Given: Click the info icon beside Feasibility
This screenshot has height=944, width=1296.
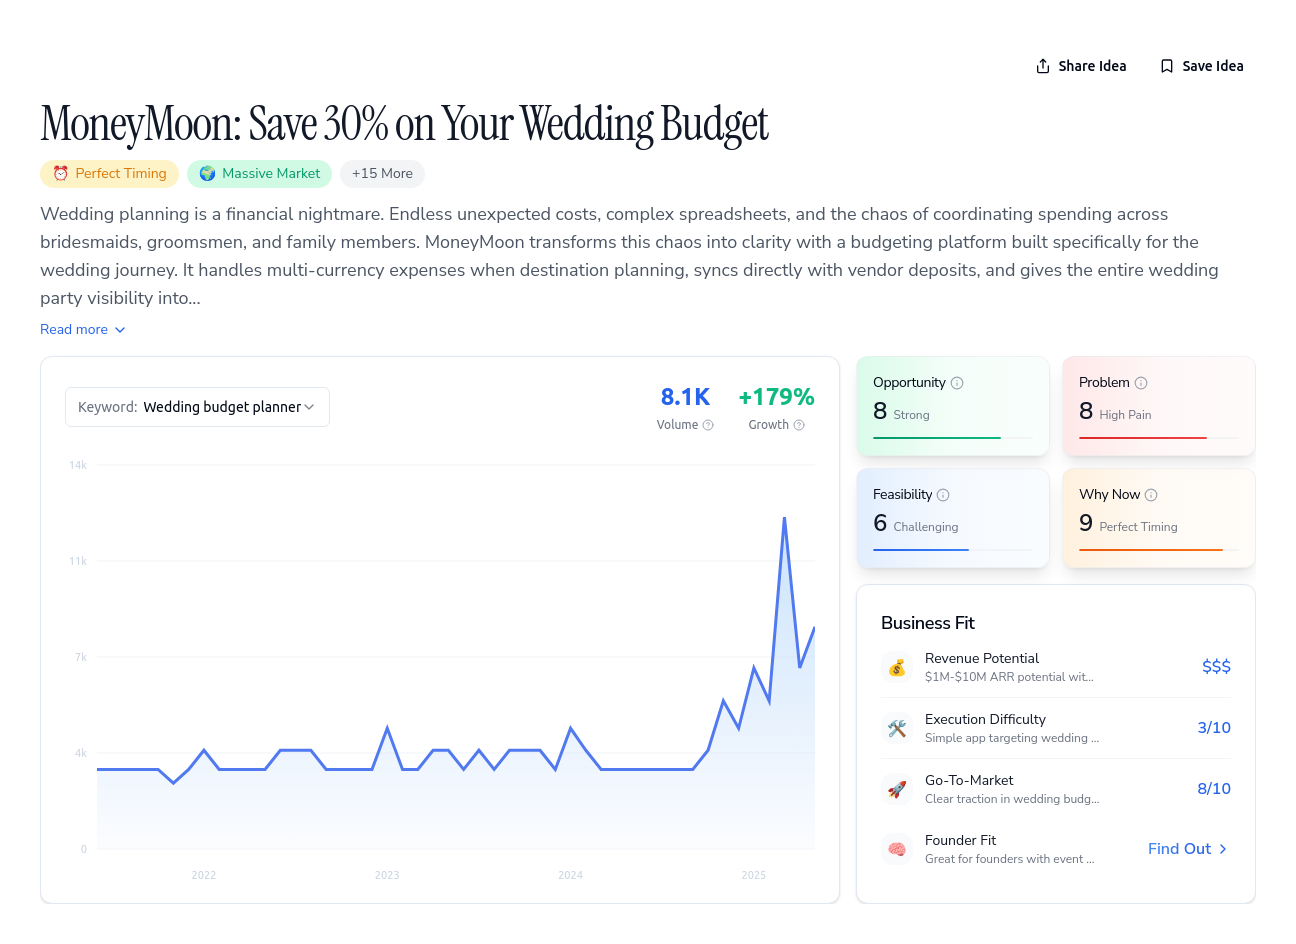Looking at the screenshot, I should tap(943, 495).
